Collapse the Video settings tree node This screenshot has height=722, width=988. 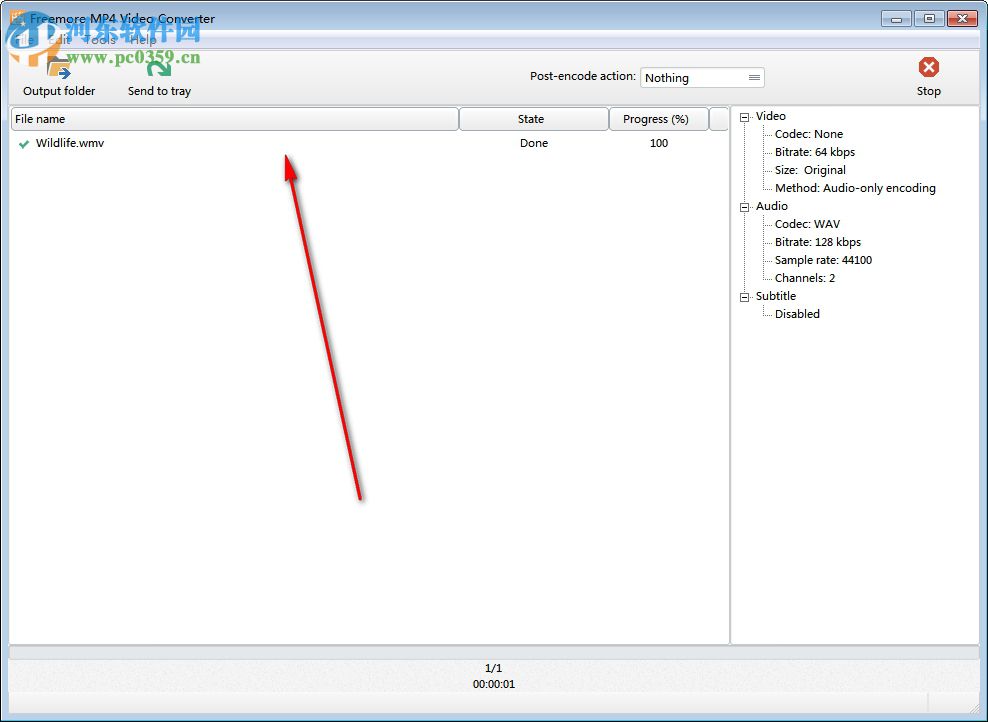click(744, 116)
